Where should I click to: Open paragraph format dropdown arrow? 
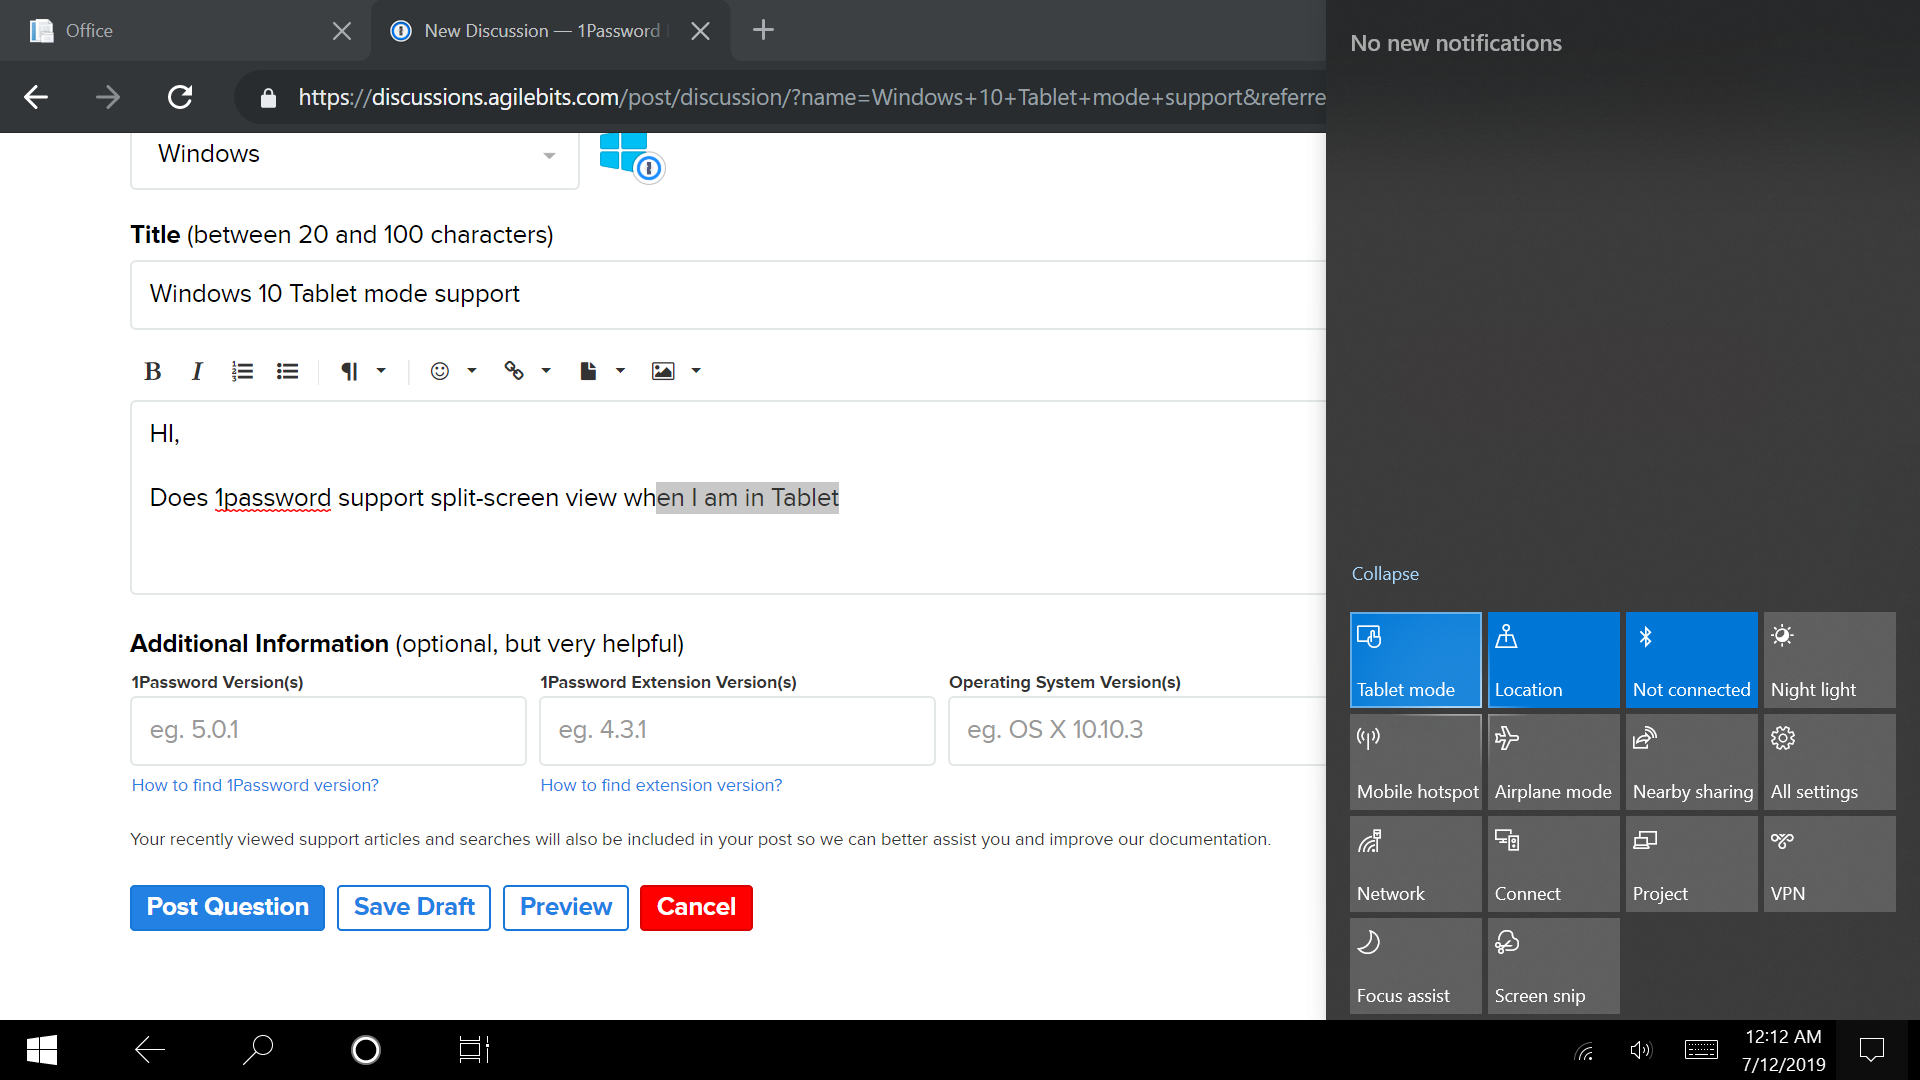[381, 371]
